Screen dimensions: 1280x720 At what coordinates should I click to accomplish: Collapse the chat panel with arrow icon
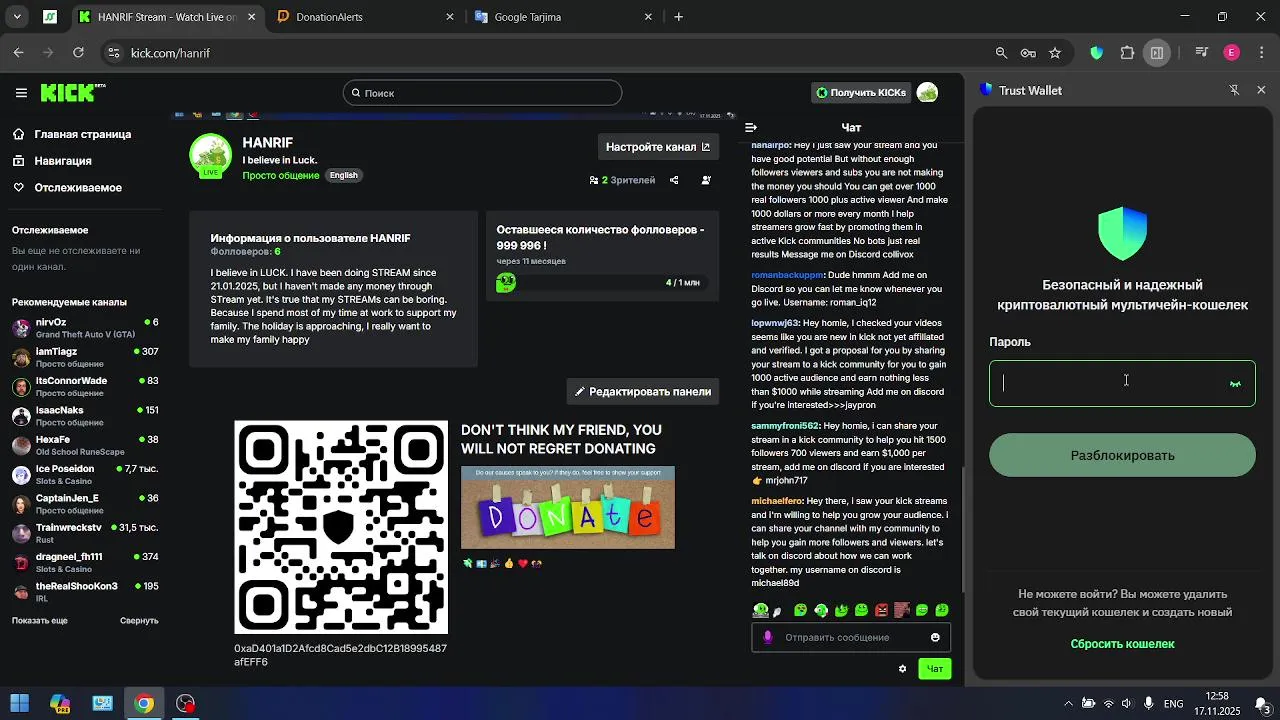751,128
